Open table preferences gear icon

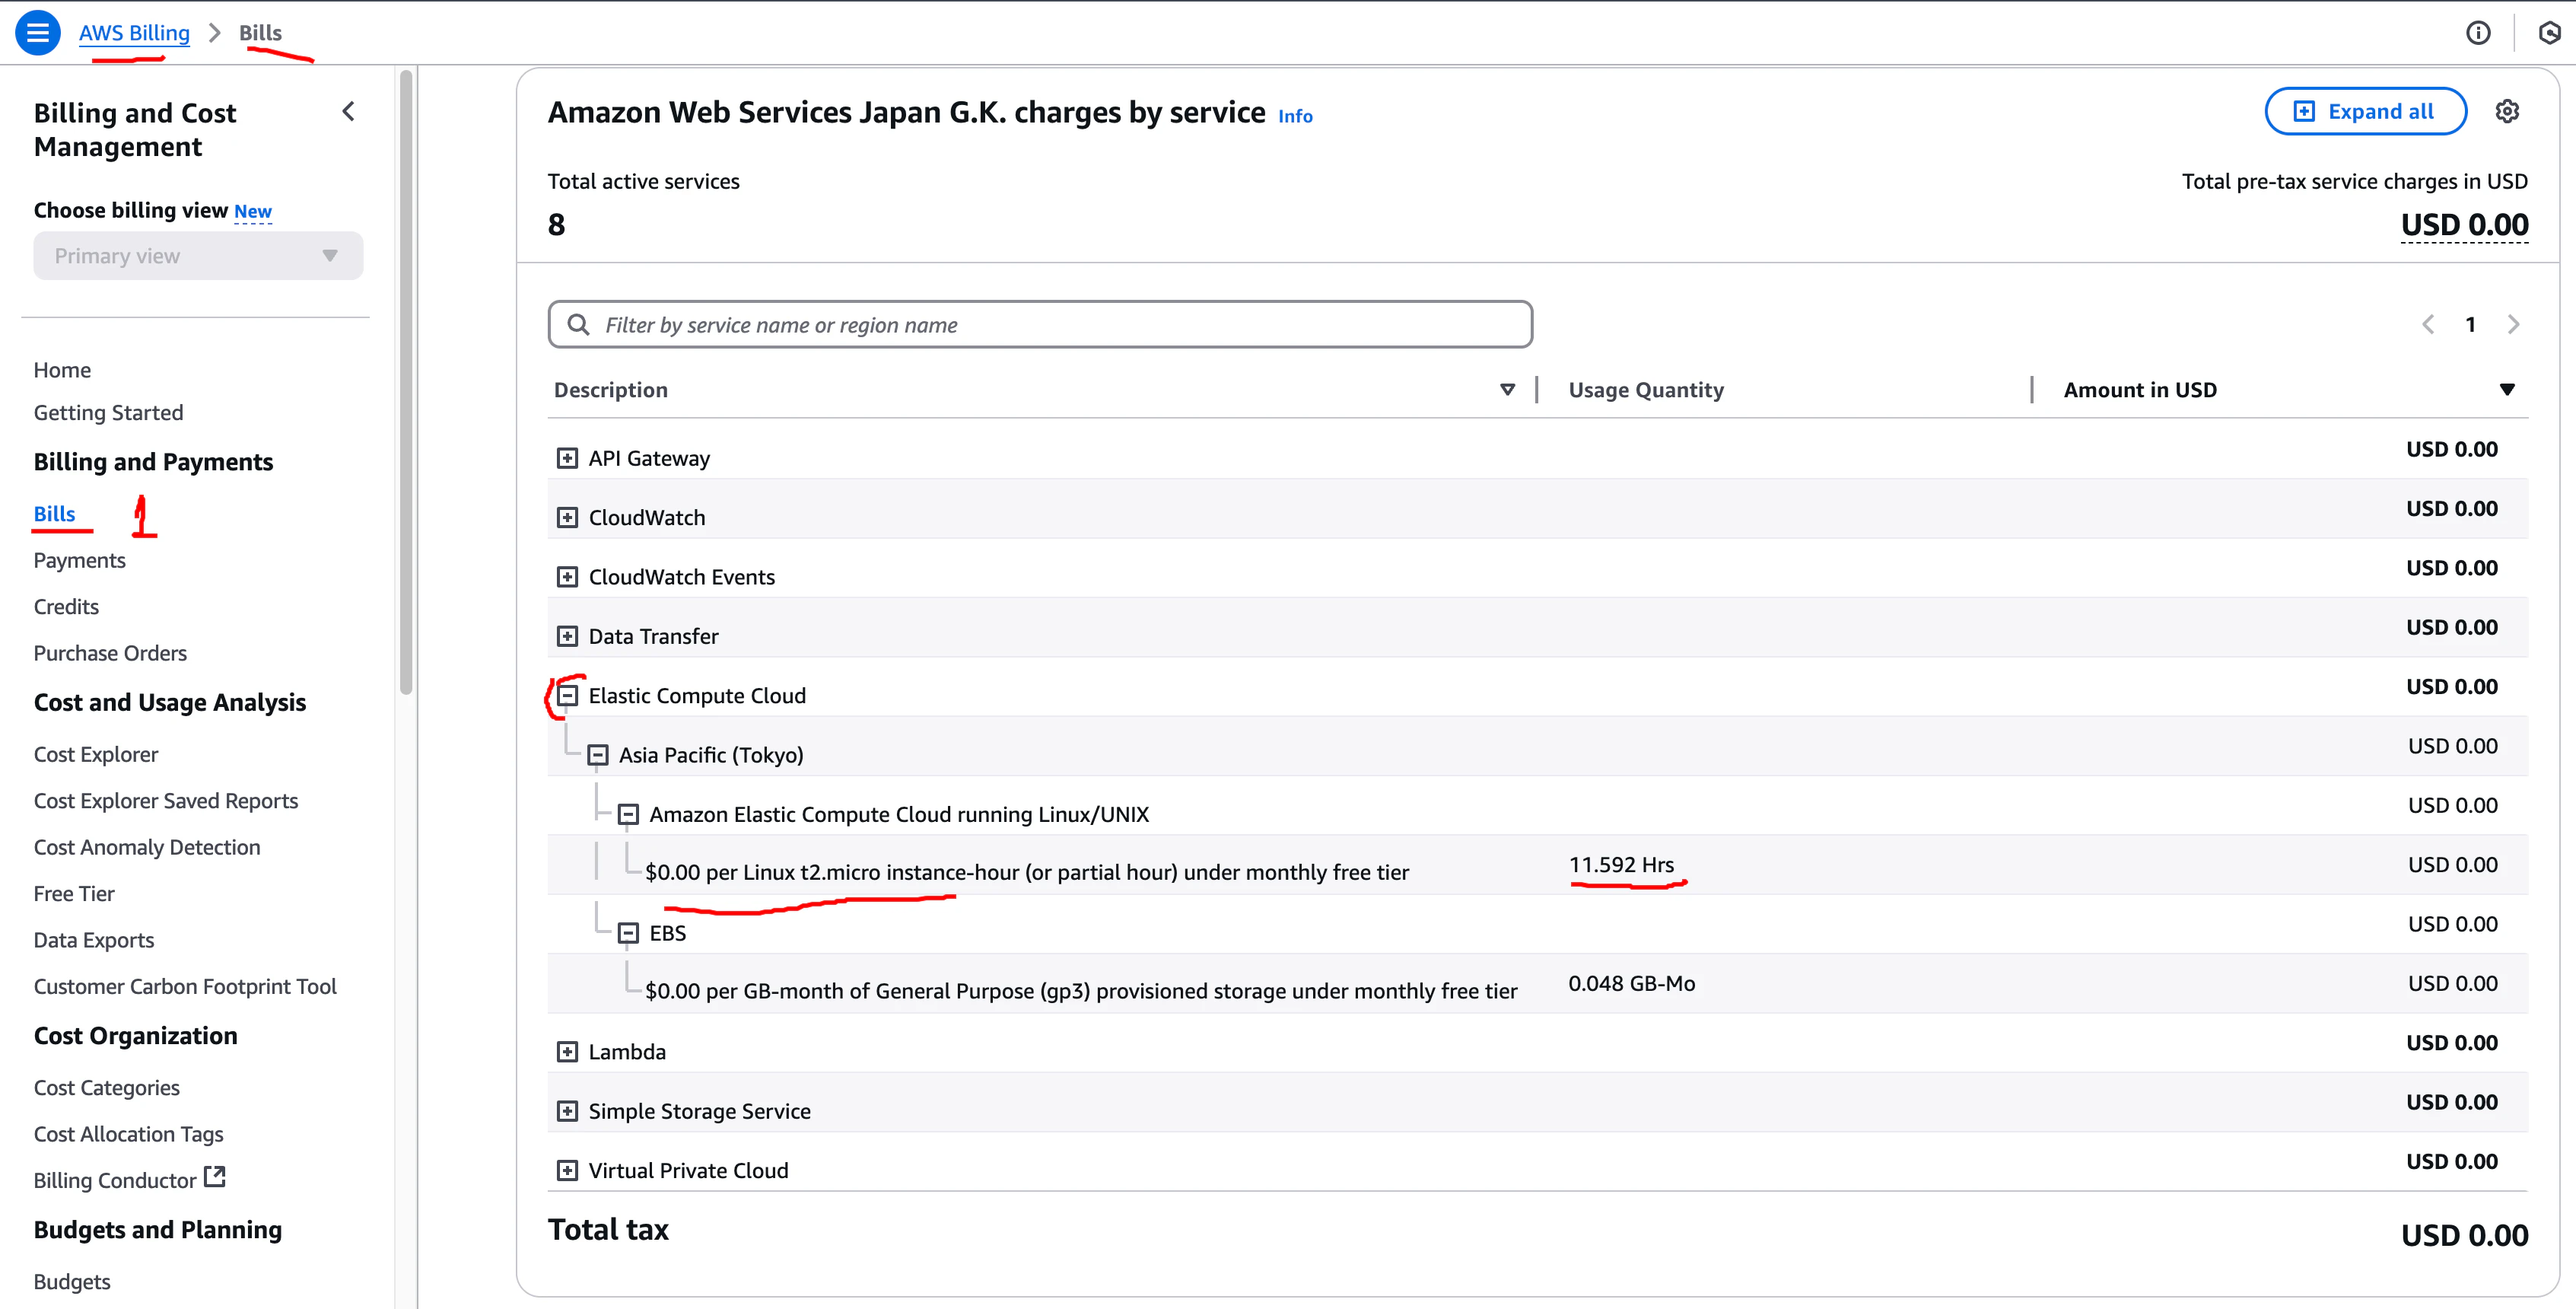(x=2507, y=111)
